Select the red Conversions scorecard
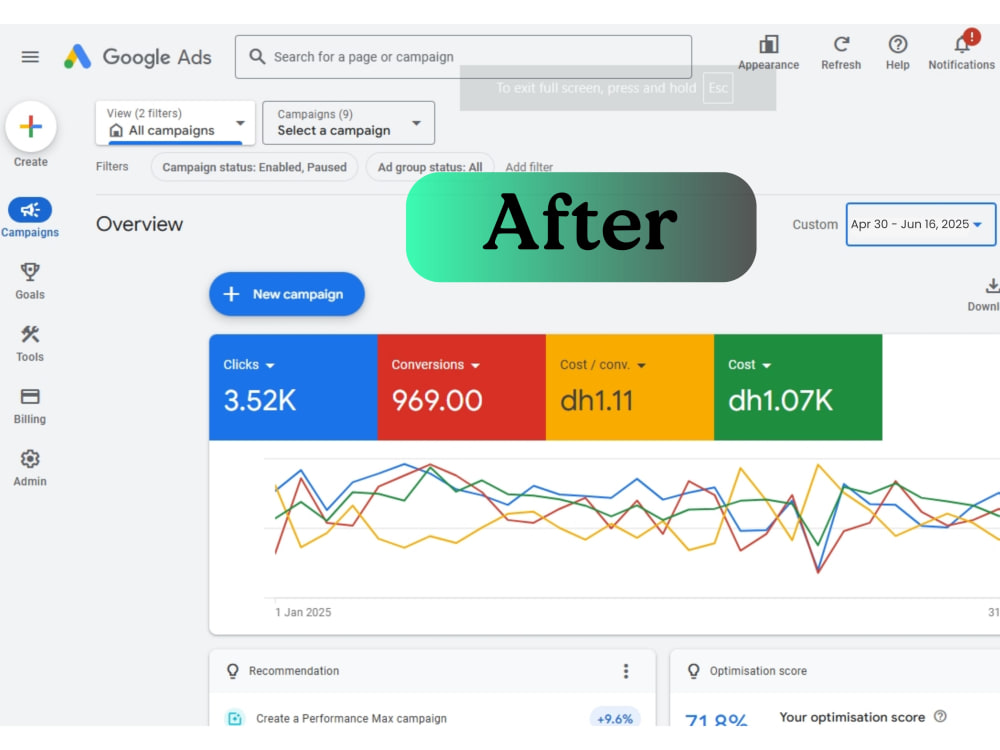 click(x=462, y=387)
